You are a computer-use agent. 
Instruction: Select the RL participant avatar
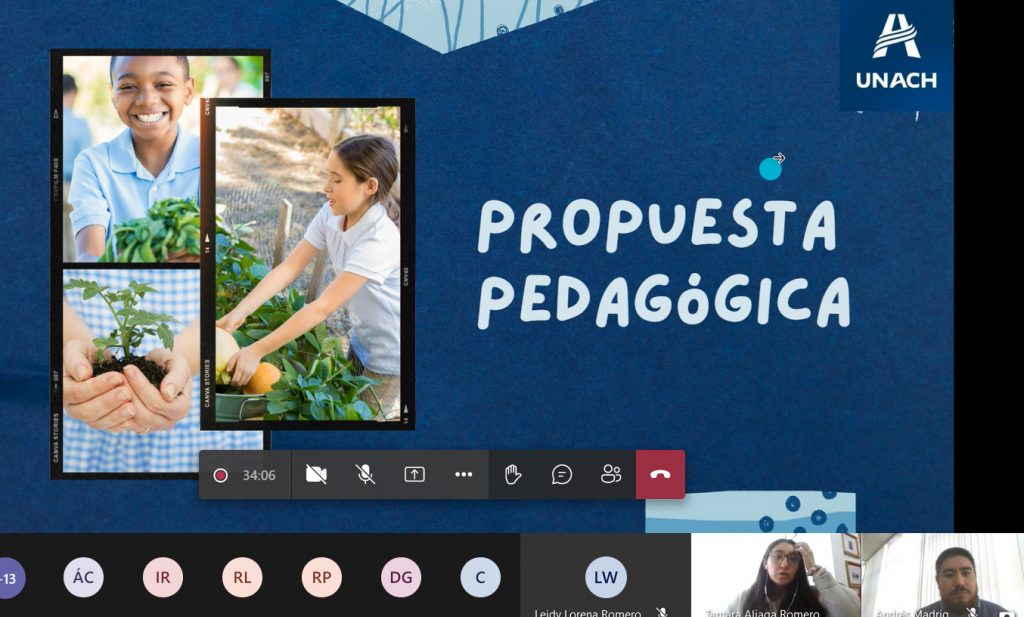click(242, 578)
